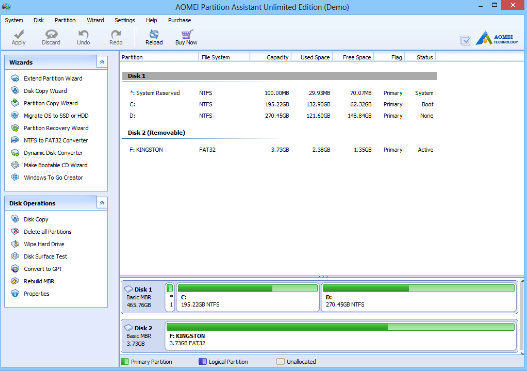The image size is (527, 371).
Task: Click the Flag column header
Action: point(390,57)
